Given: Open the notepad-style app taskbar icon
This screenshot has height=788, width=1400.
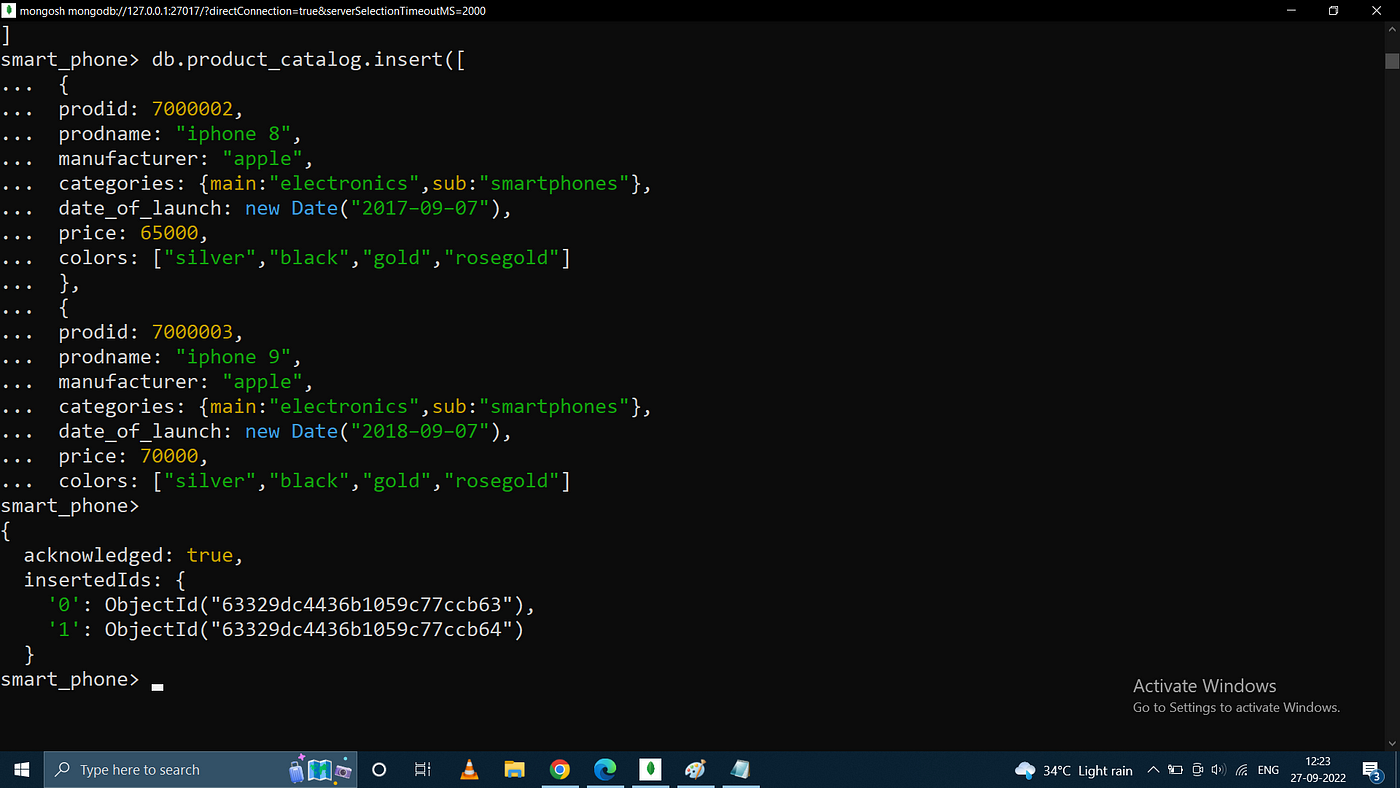Looking at the screenshot, I should 741,769.
